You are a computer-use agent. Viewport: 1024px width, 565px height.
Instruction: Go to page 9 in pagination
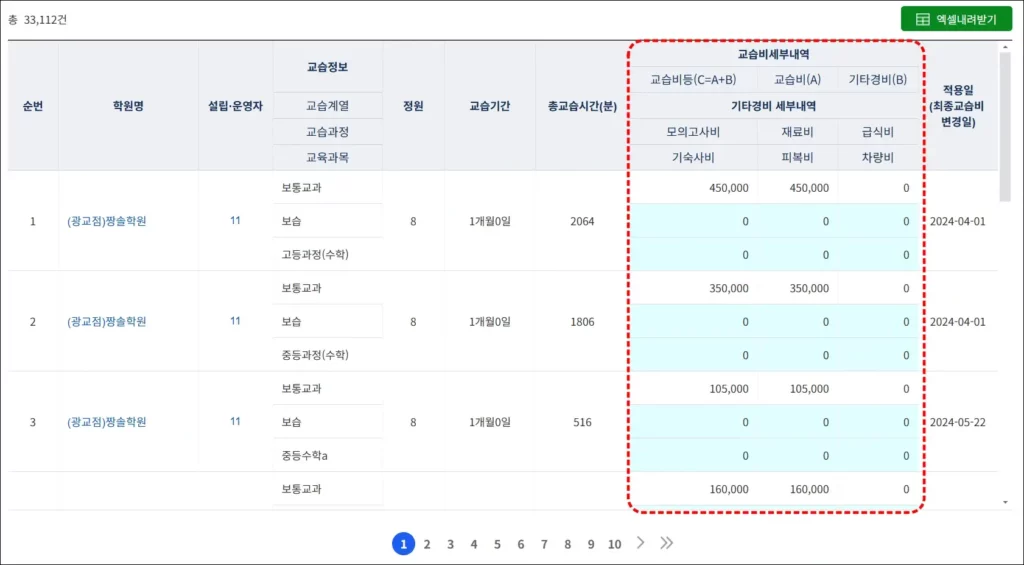pos(591,544)
